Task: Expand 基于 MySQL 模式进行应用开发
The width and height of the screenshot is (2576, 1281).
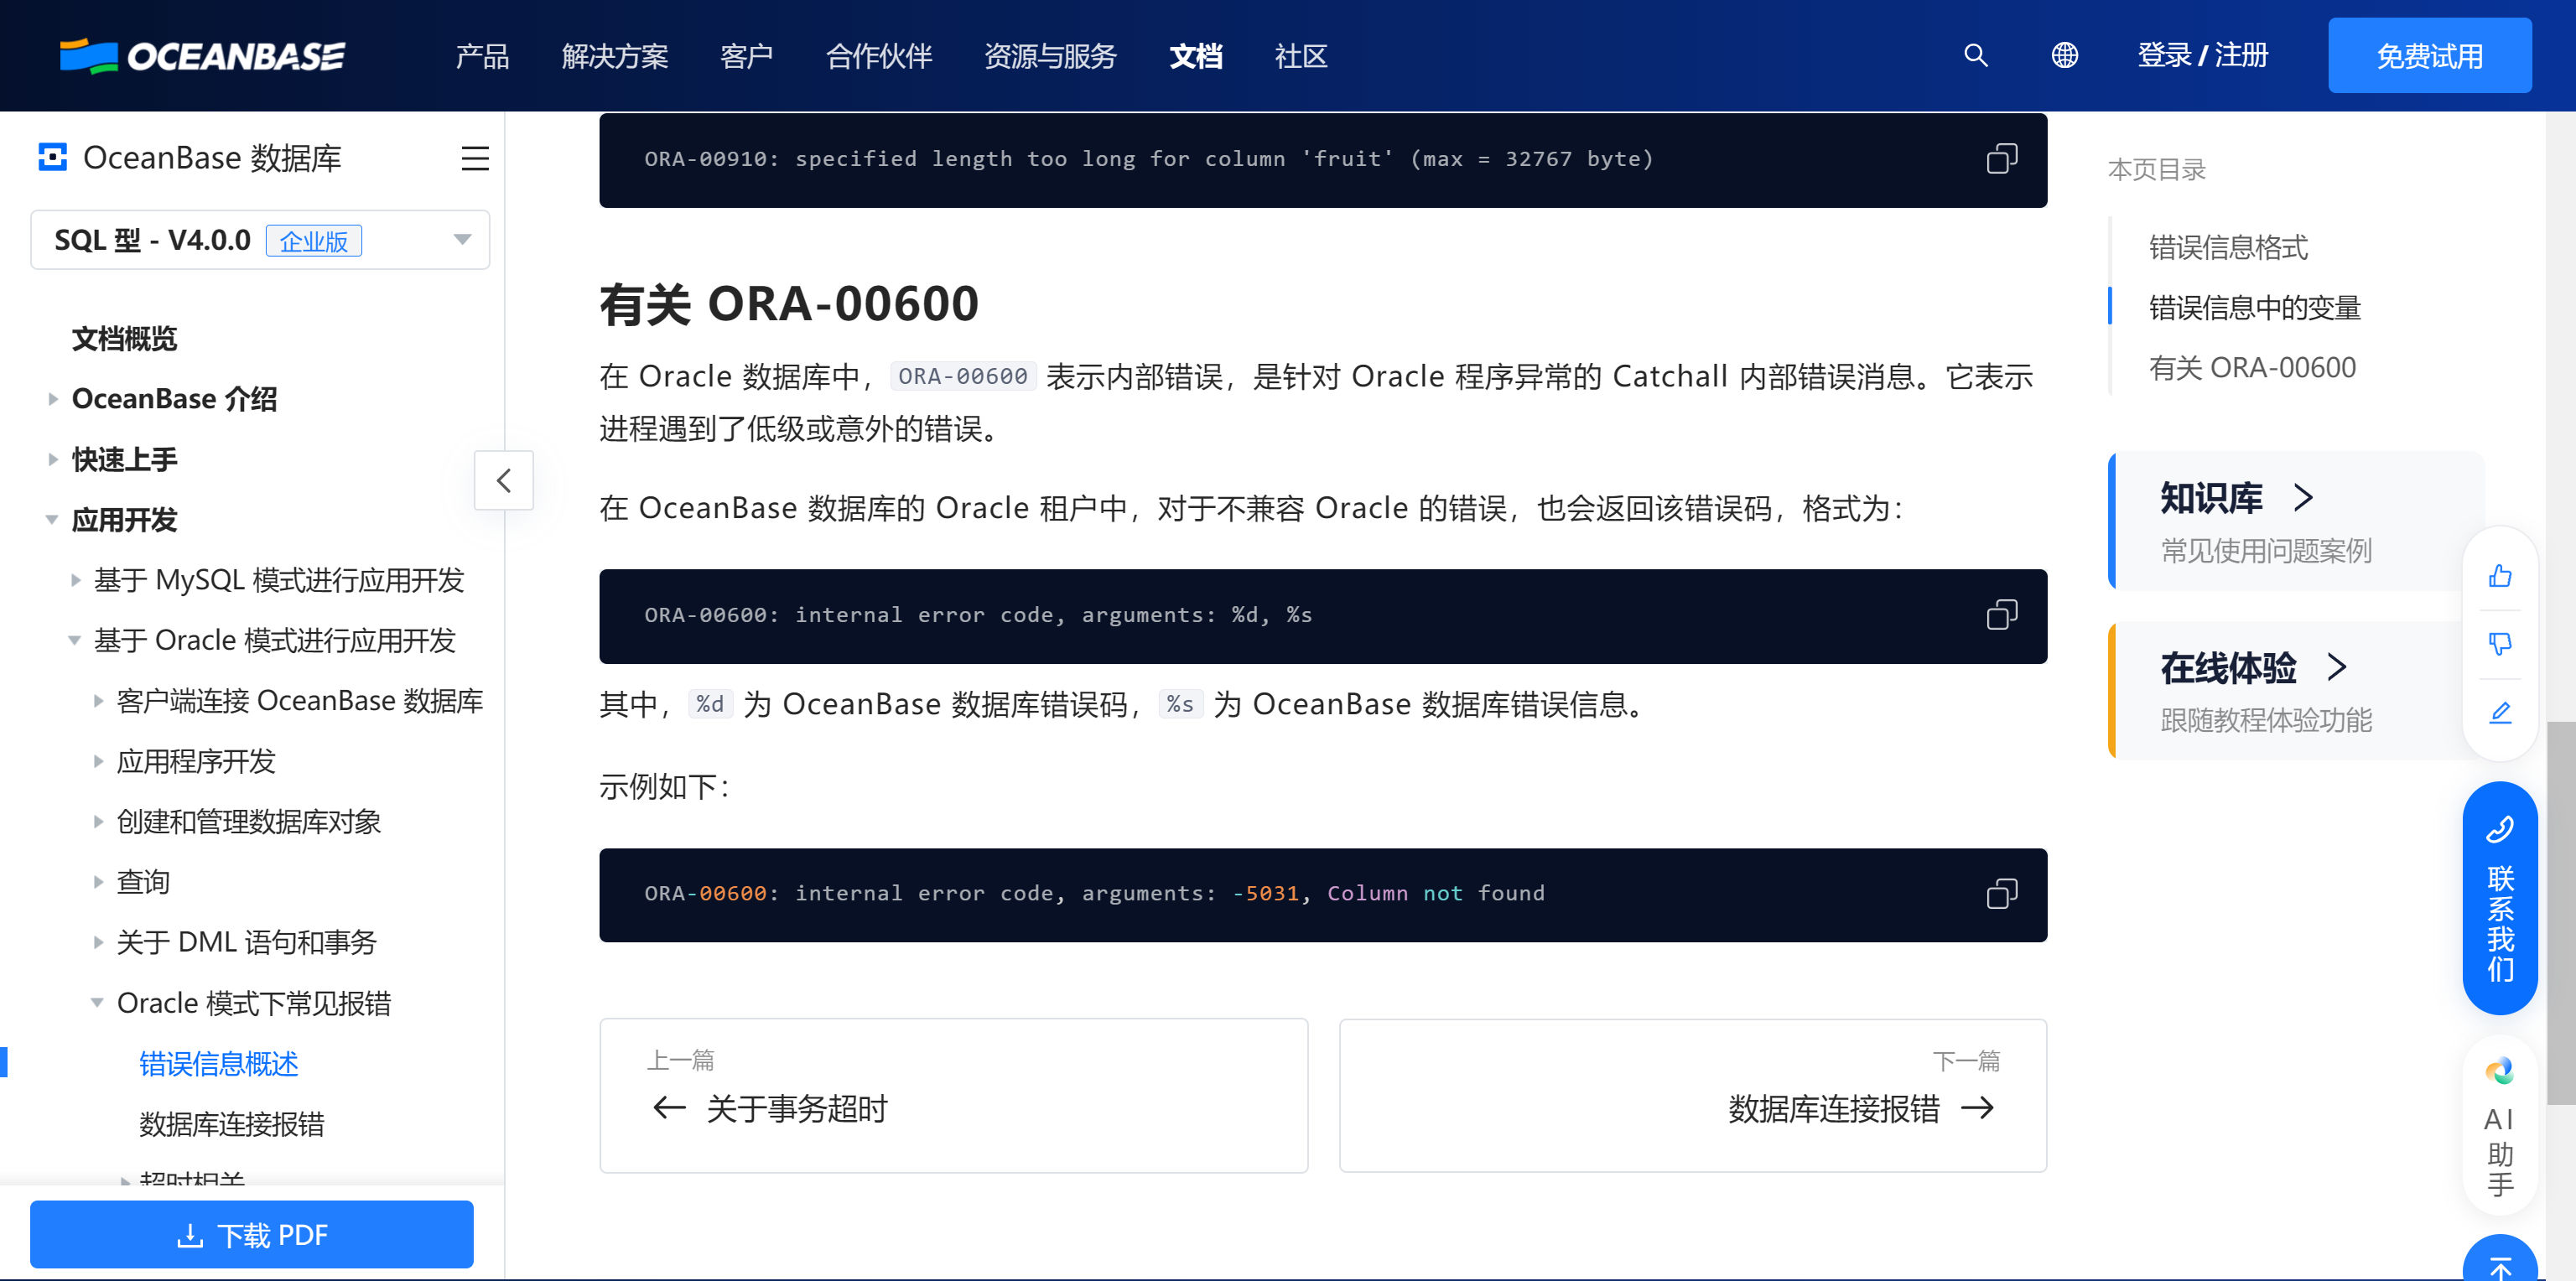Action: (x=76, y=580)
